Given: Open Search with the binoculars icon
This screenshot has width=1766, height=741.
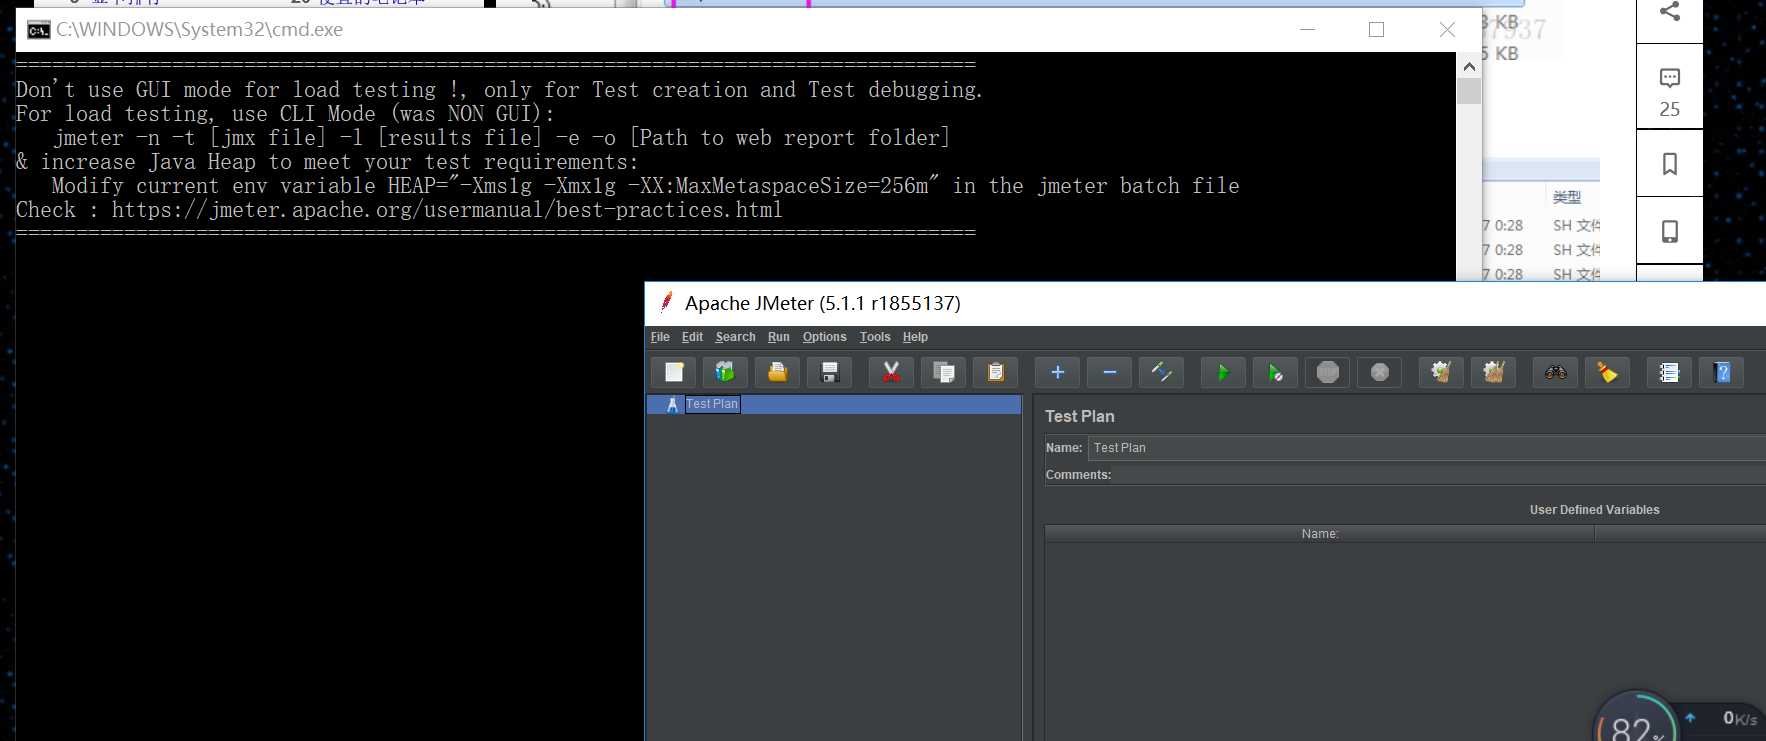Looking at the screenshot, I should [x=1555, y=372].
